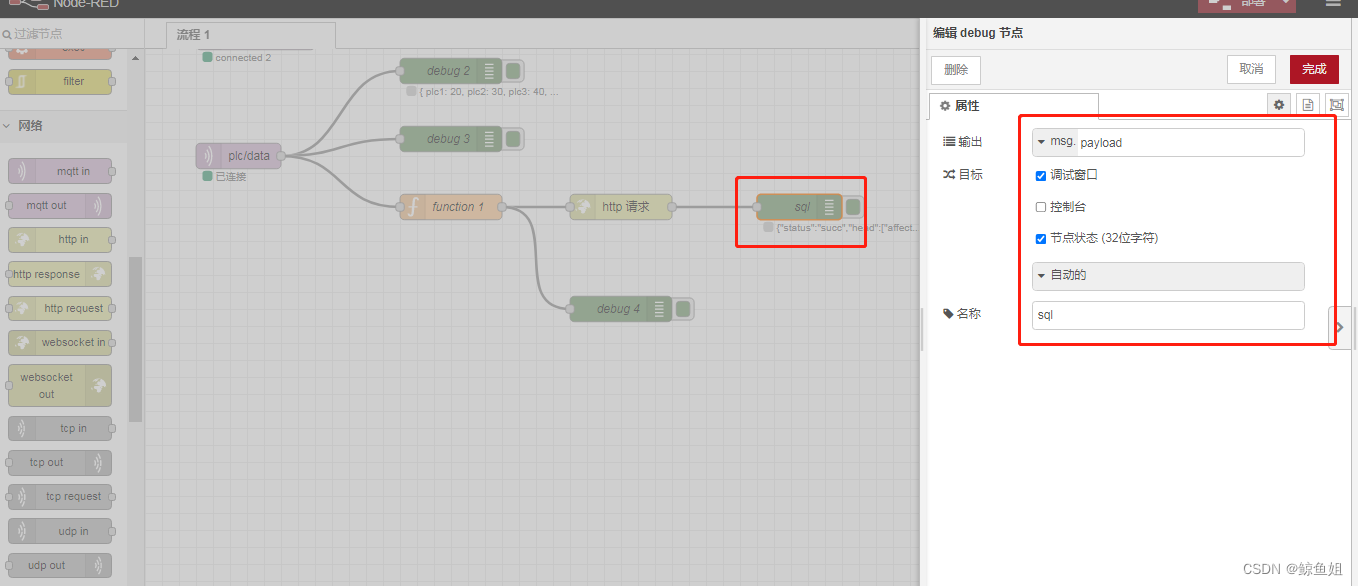
Task: Open node properties gear icon
Action: pyautogui.click(x=1278, y=105)
